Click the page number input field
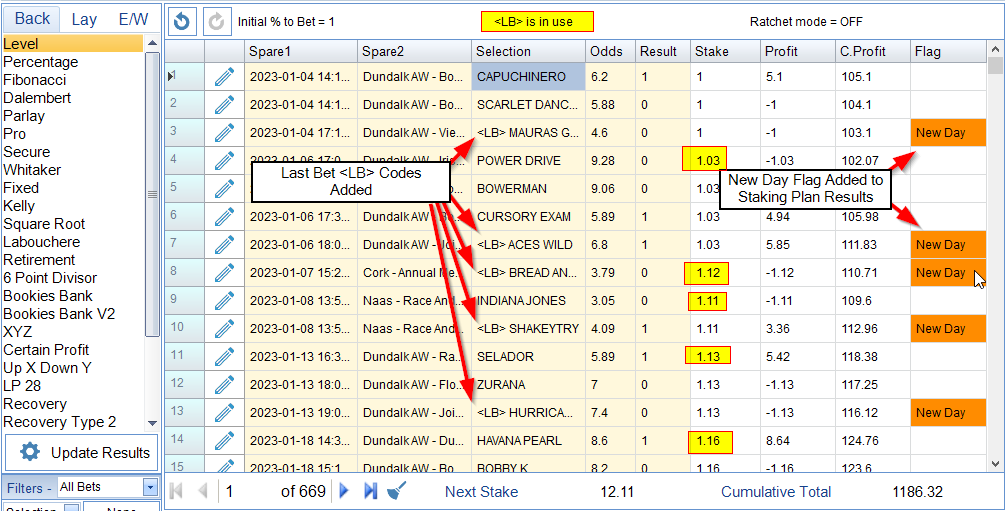Image resolution: width=1005 pixels, height=511 pixels. pyautogui.click(x=248, y=491)
